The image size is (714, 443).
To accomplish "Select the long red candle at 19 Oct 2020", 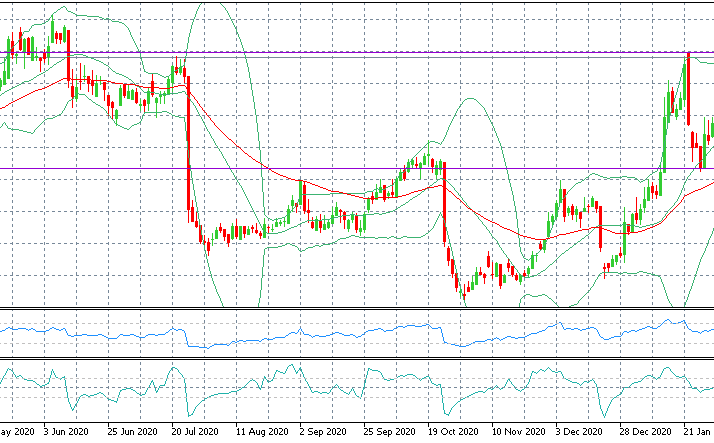I will pos(444,204).
